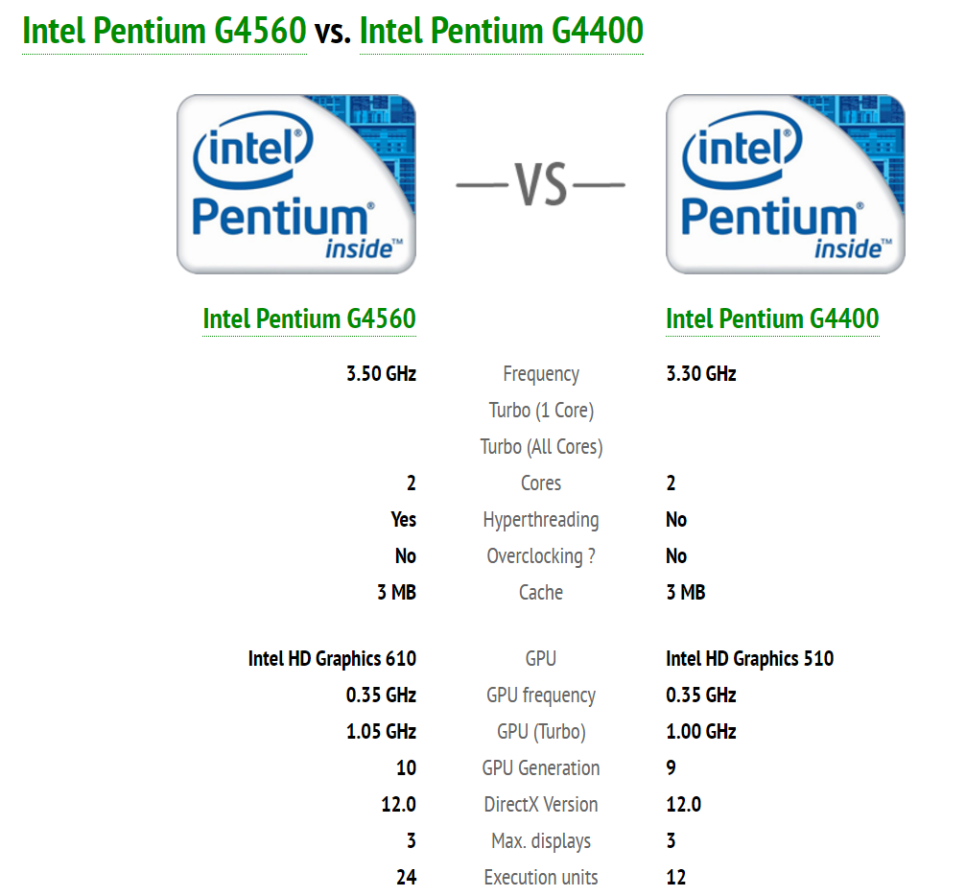The height and width of the screenshot is (896, 966).
Task: Open Intel Pentium G4400 link in page title
Action: (501, 31)
